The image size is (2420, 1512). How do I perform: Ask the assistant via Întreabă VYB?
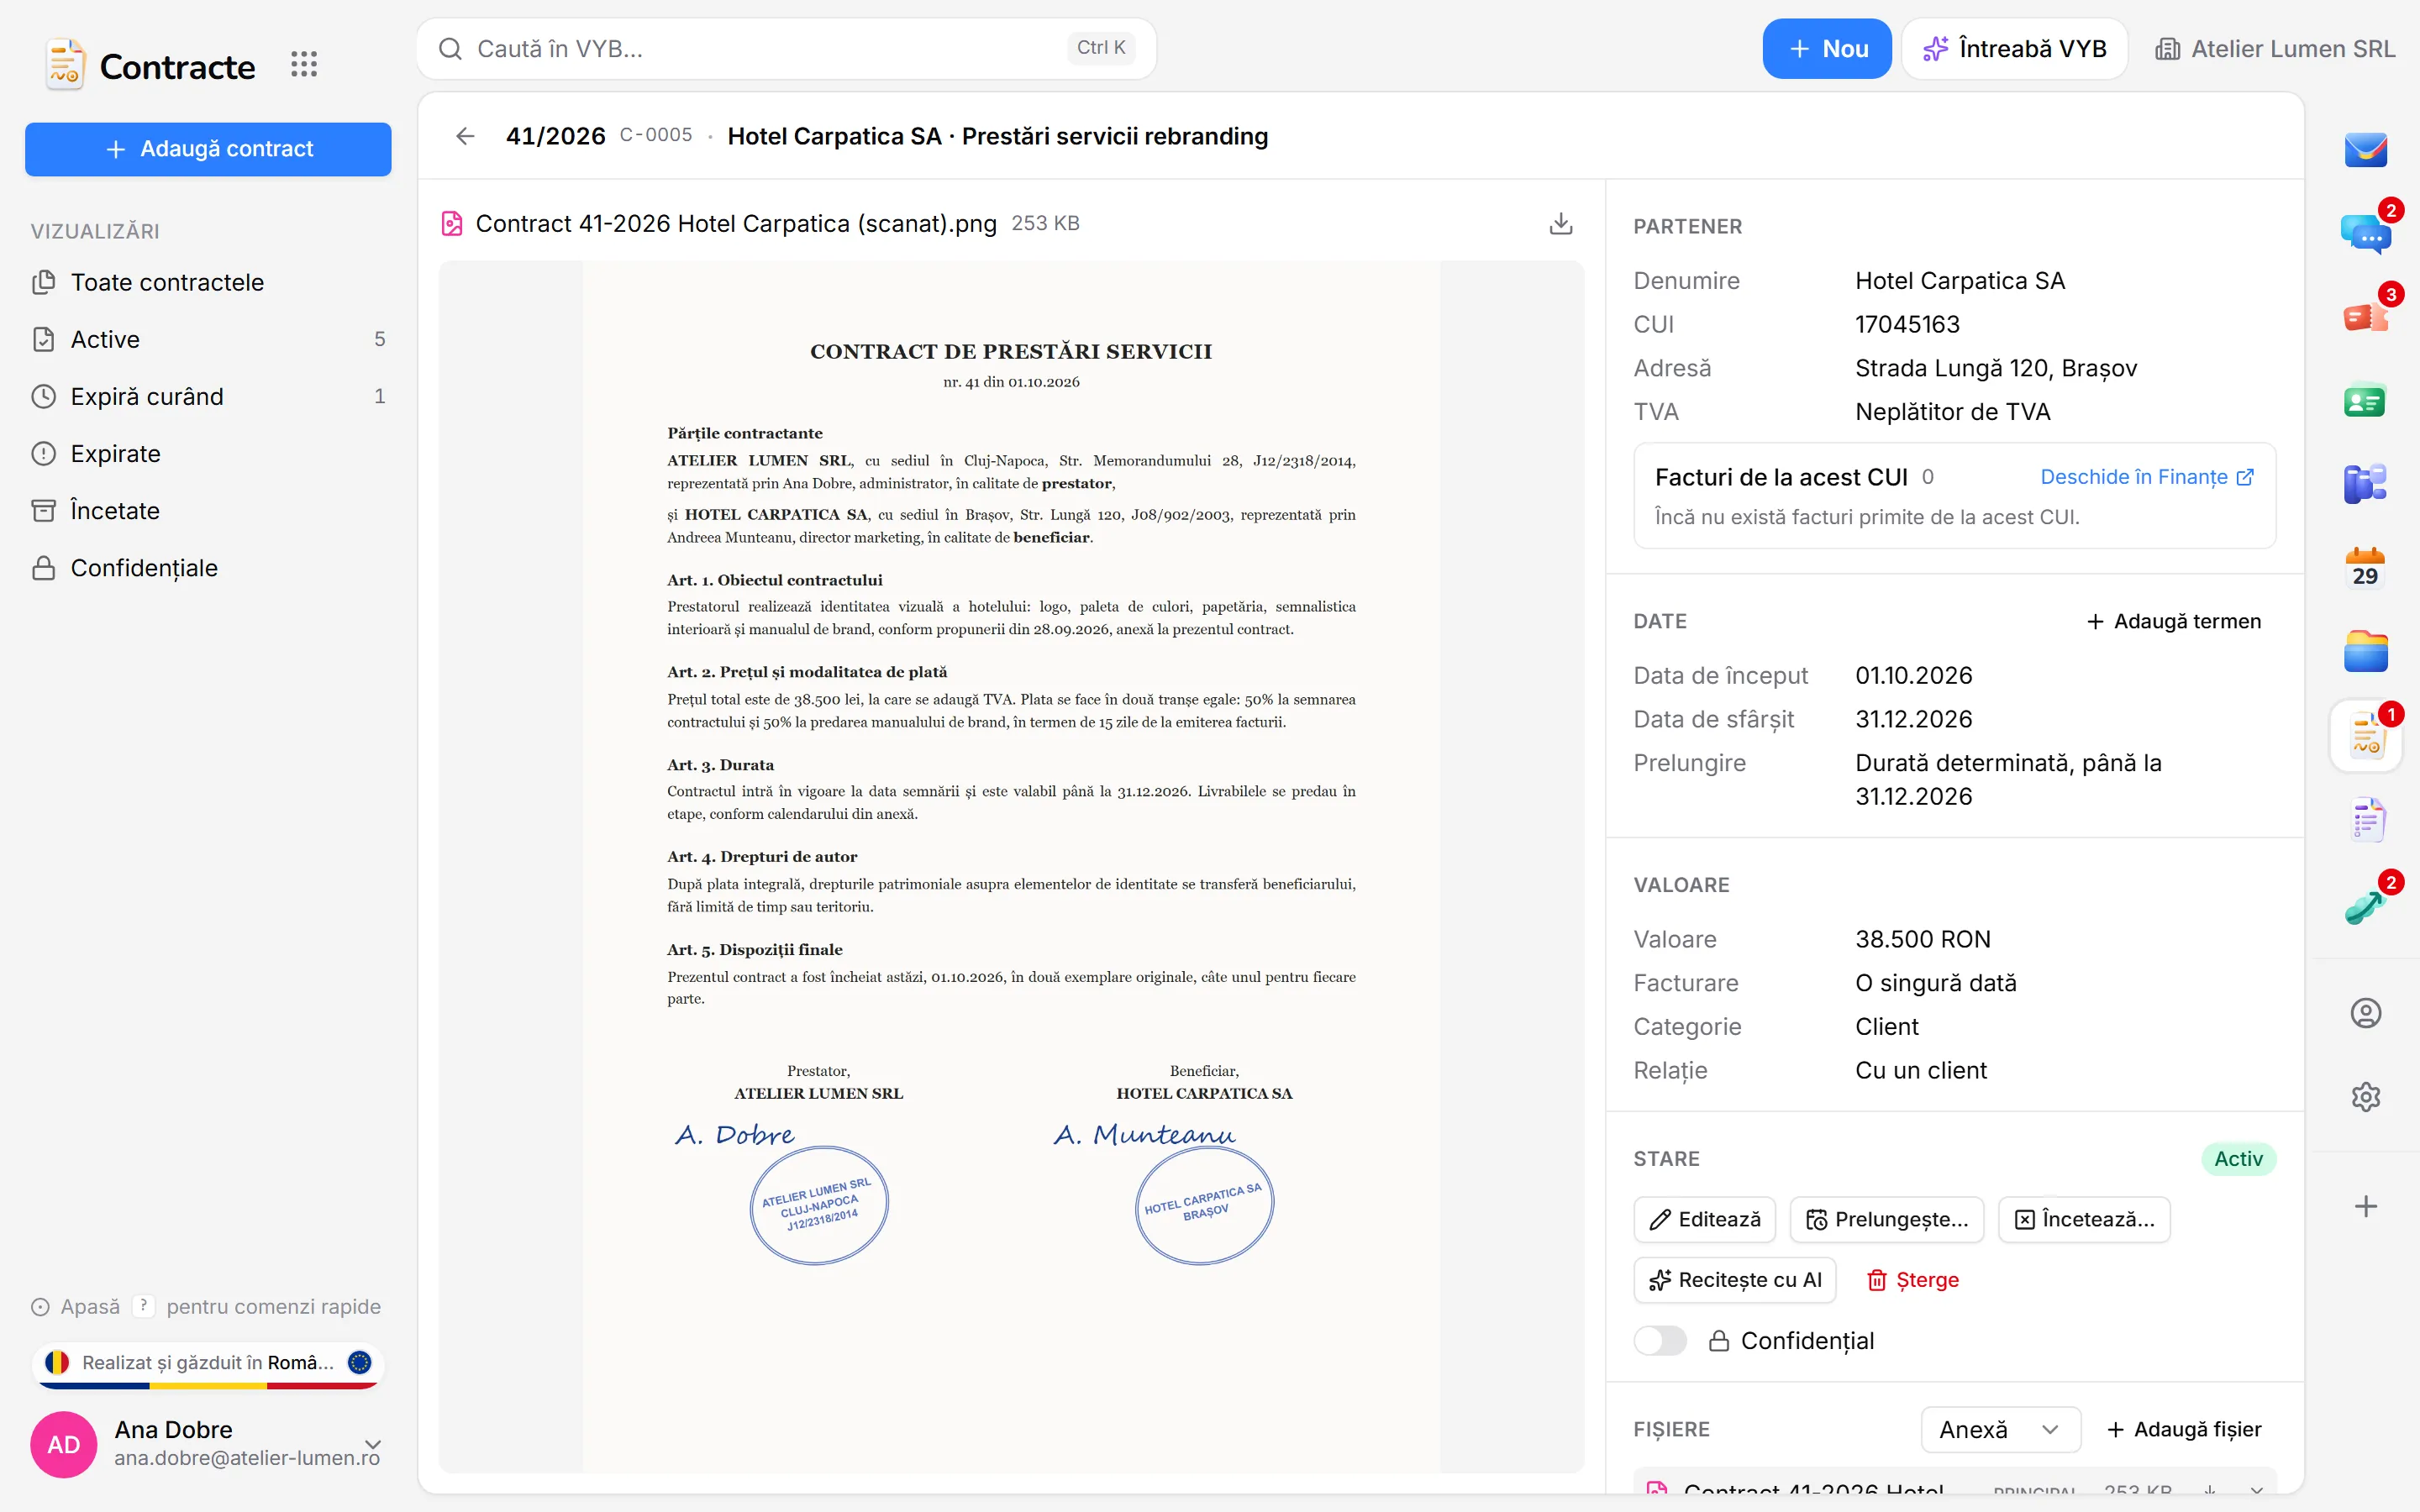click(x=2014, y=48)
